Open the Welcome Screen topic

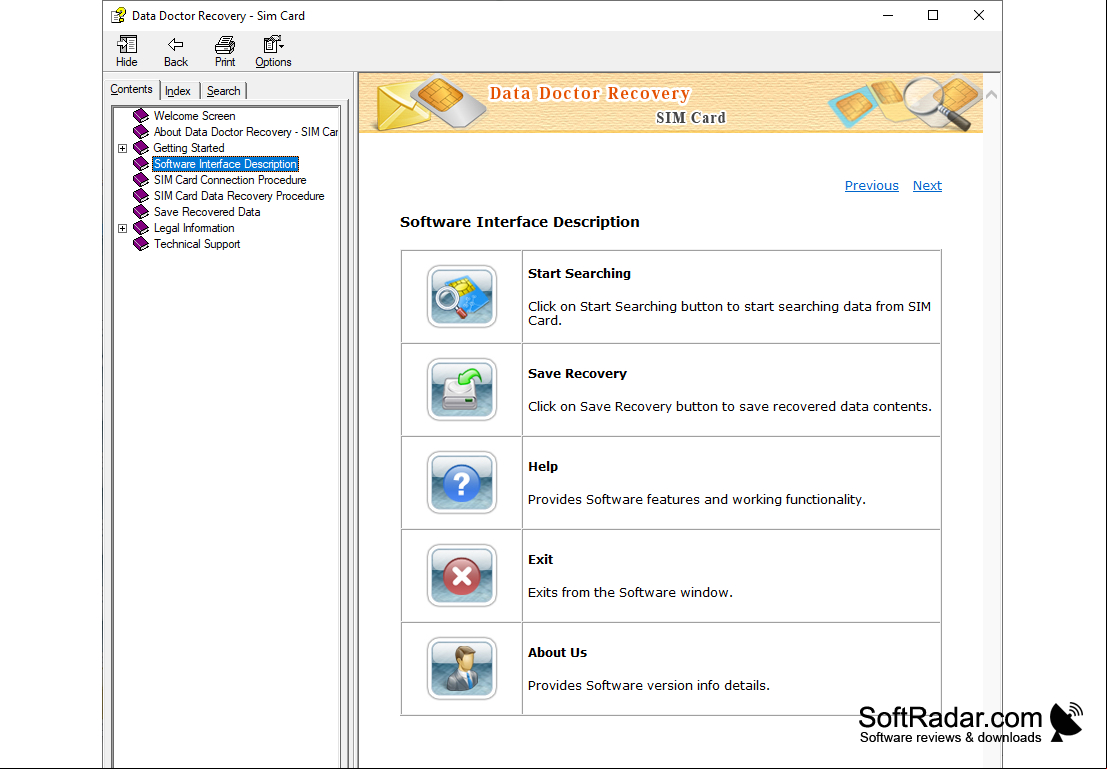(195, 116)
